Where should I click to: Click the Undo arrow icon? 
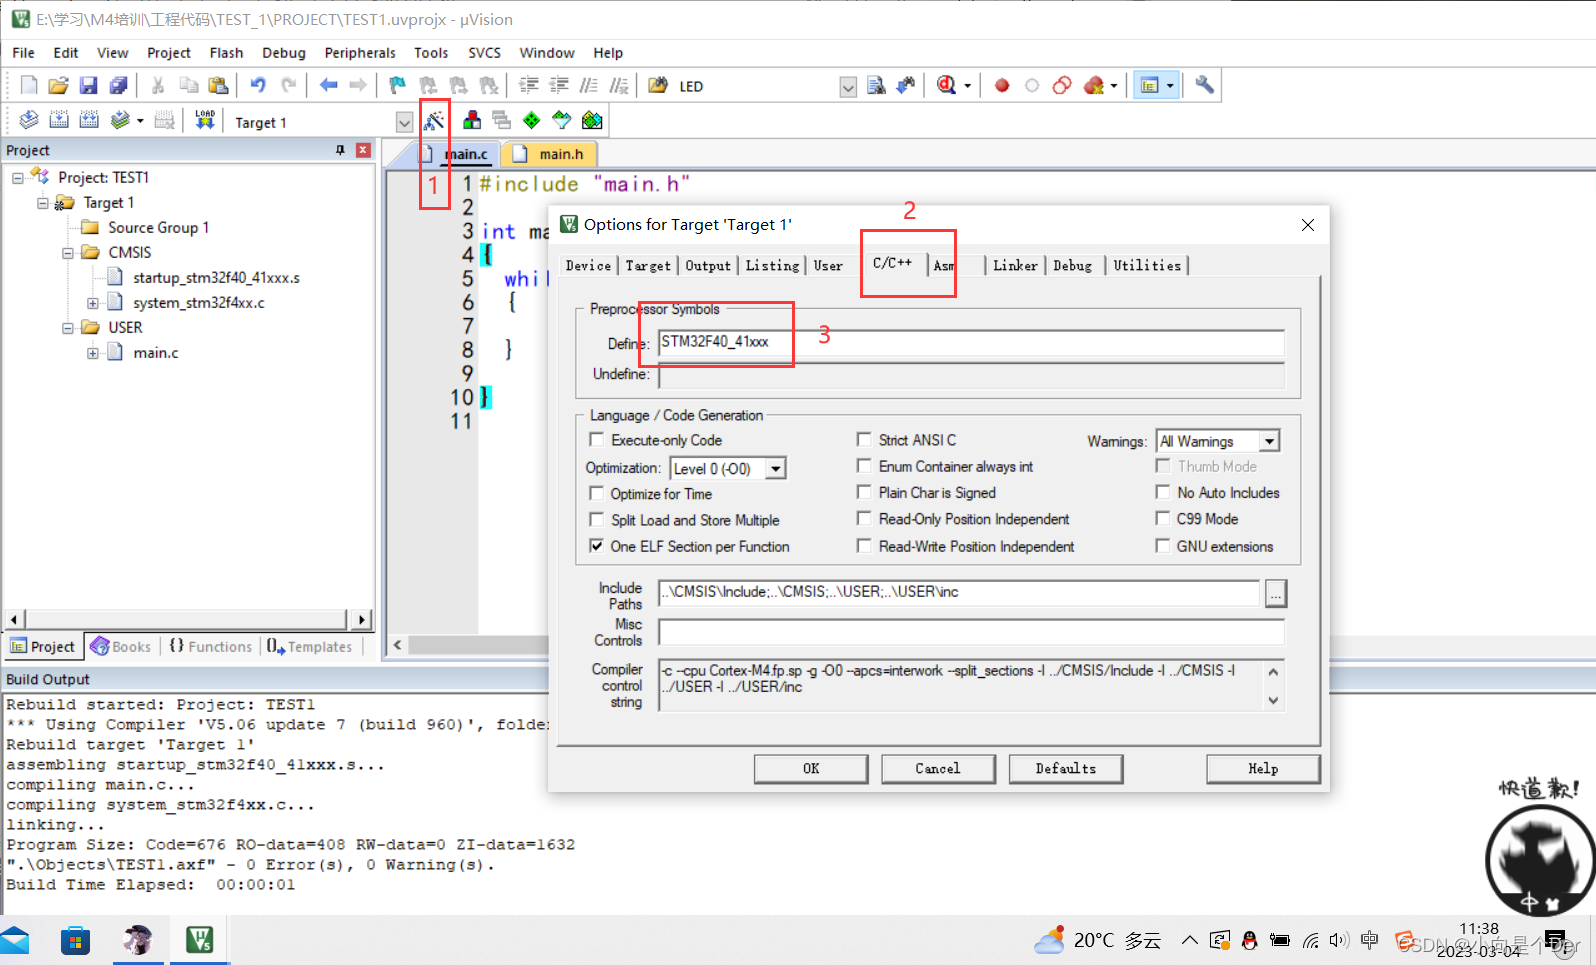(x=258, y=85)
